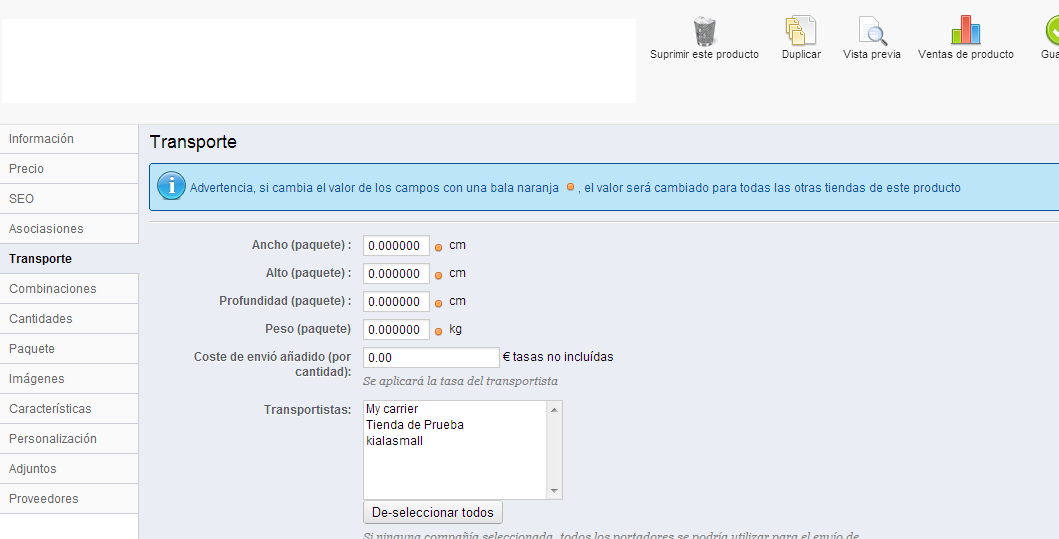The height and width of the screenshot is (539, 1059).
Task: Click the Duplicar product icon
Action: point(801,31)
